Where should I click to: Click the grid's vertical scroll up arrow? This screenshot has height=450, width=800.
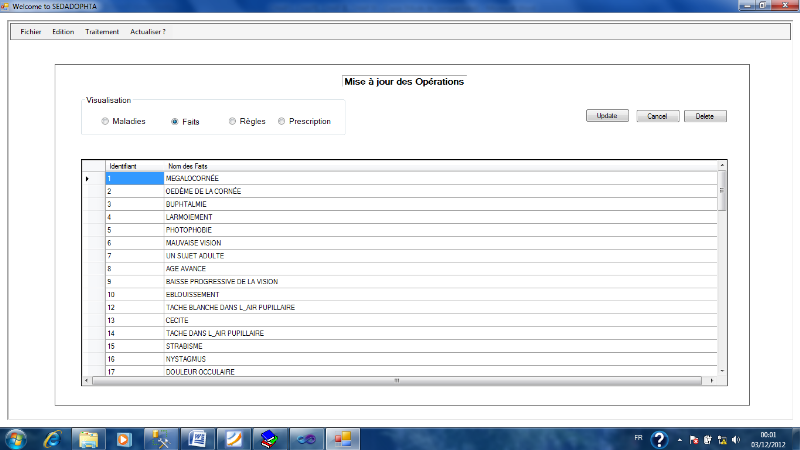722,165
